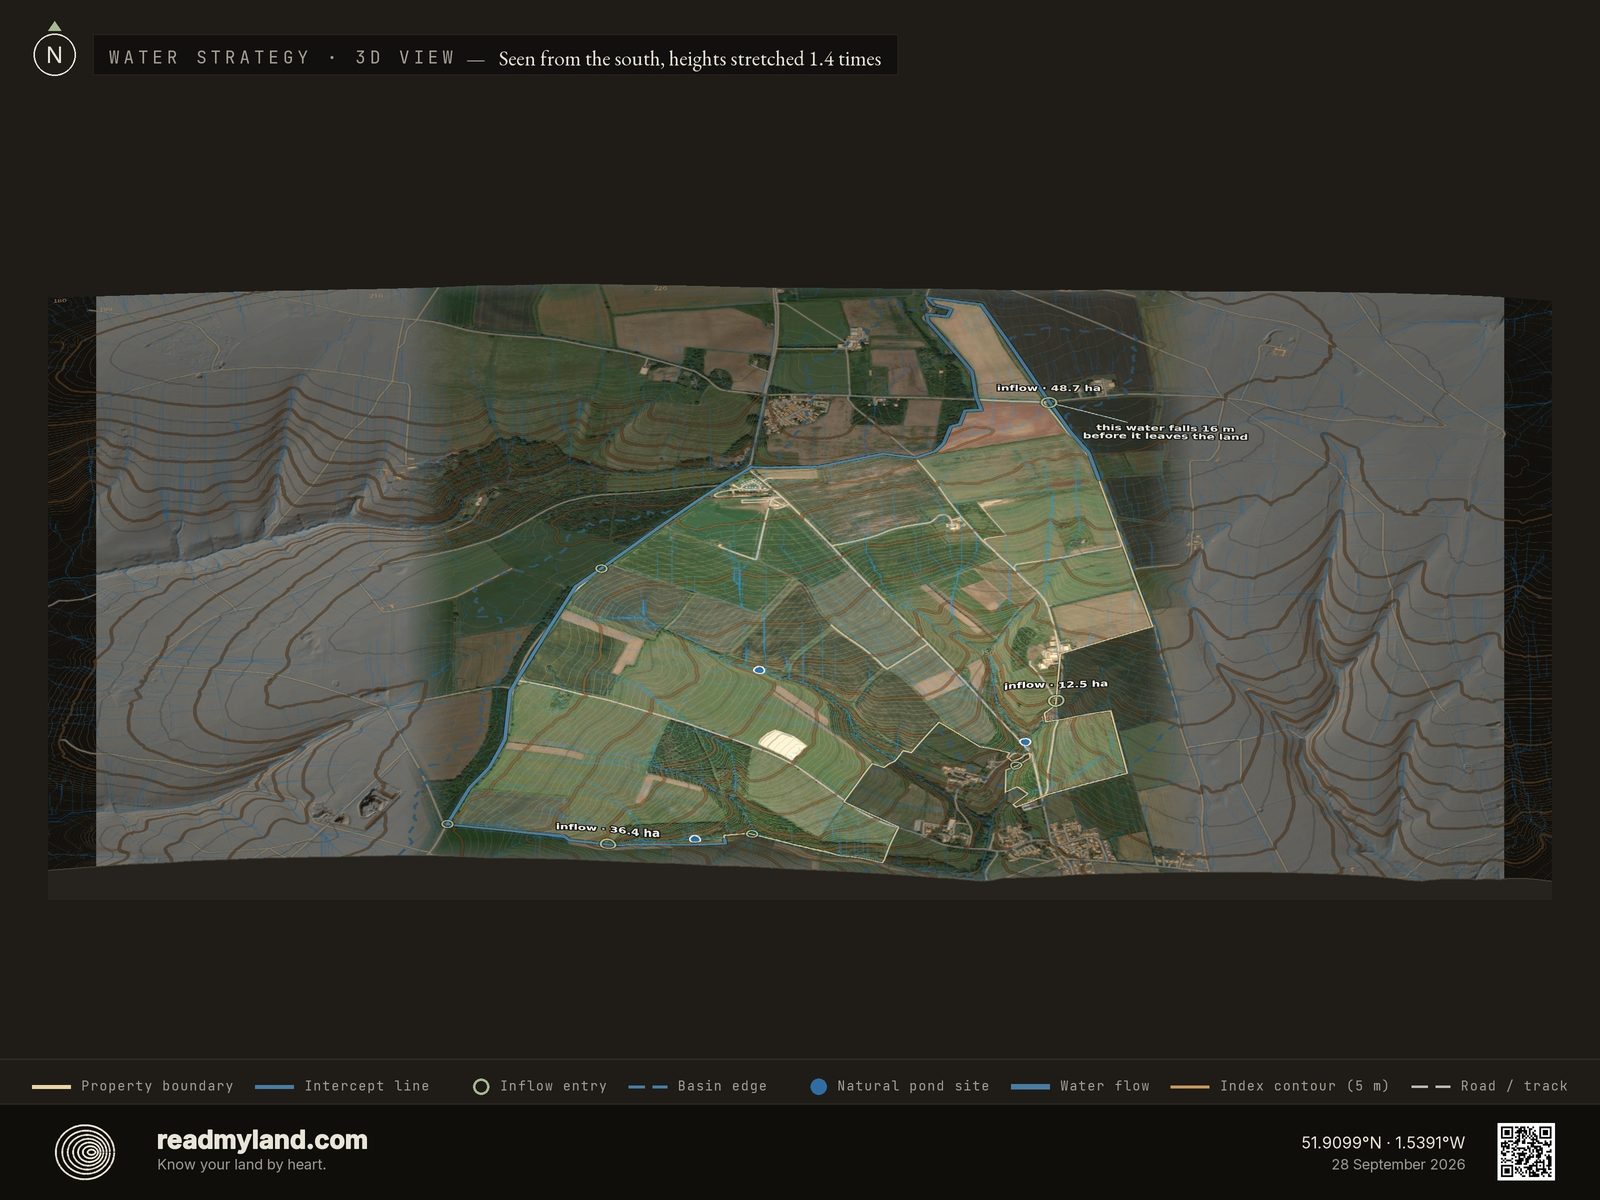1600x1200 pixels.
Task: Click the readmyland spiral logo
Action: tap(85, 1152)
